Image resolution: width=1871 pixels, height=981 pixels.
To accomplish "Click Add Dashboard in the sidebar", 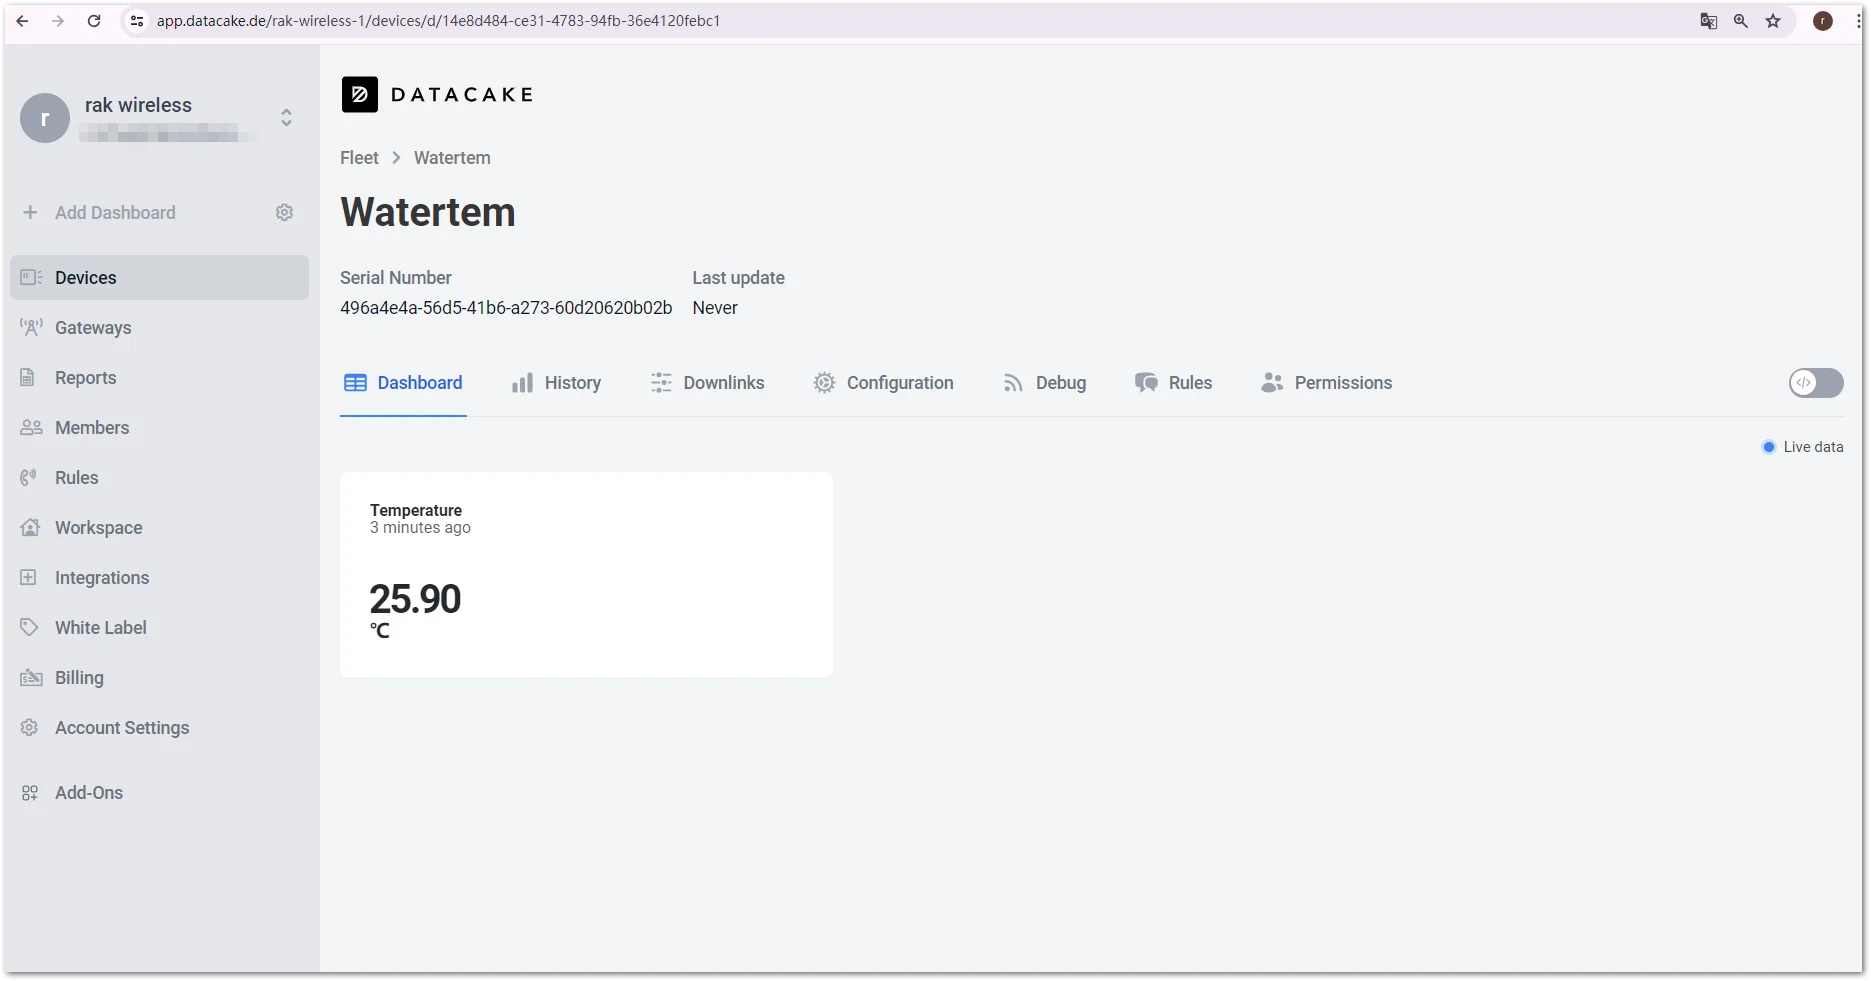I will (x=115, y=213).
